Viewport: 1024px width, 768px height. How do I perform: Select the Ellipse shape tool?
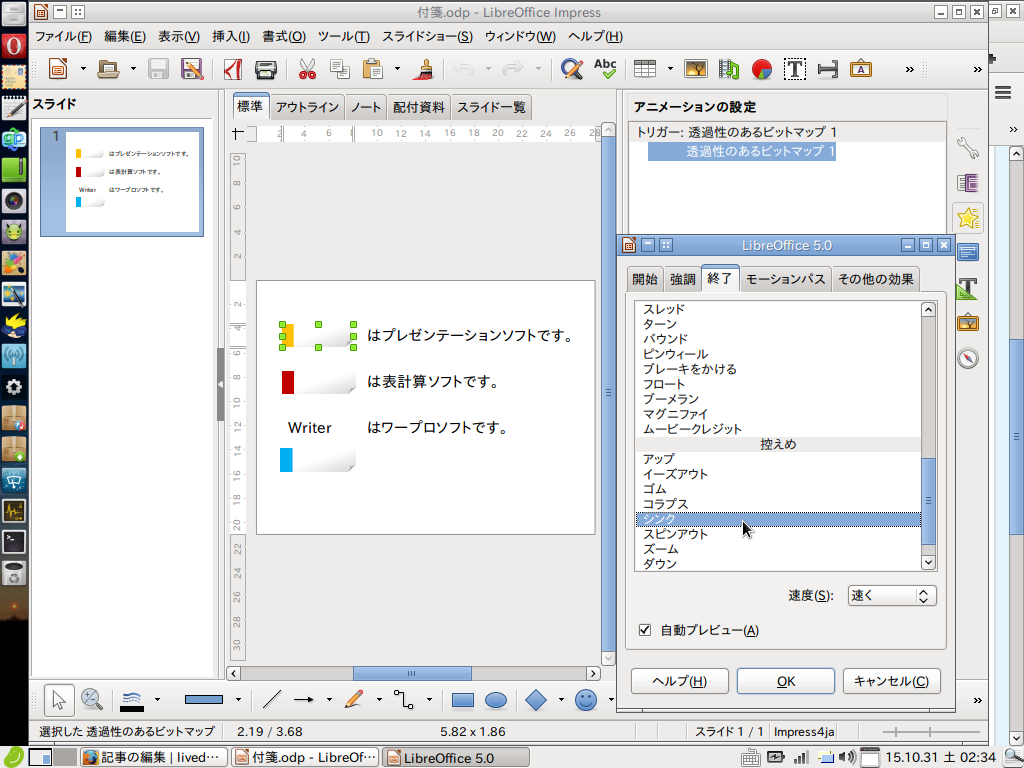(496, 699)
